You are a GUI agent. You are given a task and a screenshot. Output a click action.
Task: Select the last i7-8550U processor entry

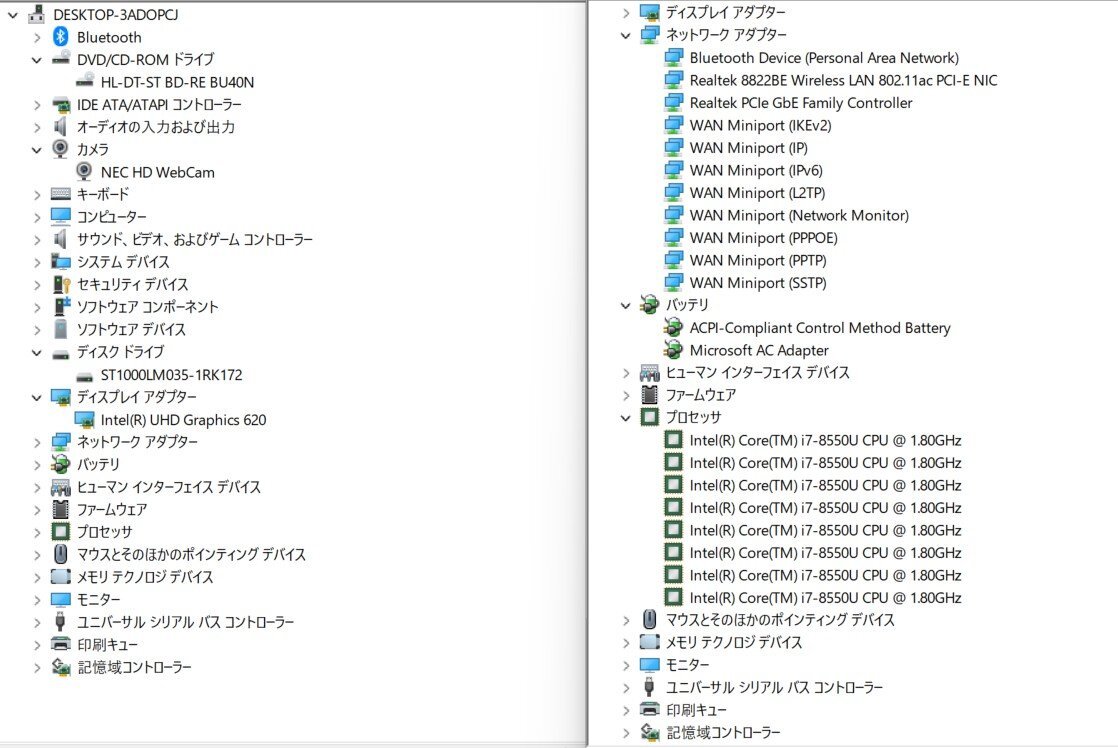[x=825, y=598]
